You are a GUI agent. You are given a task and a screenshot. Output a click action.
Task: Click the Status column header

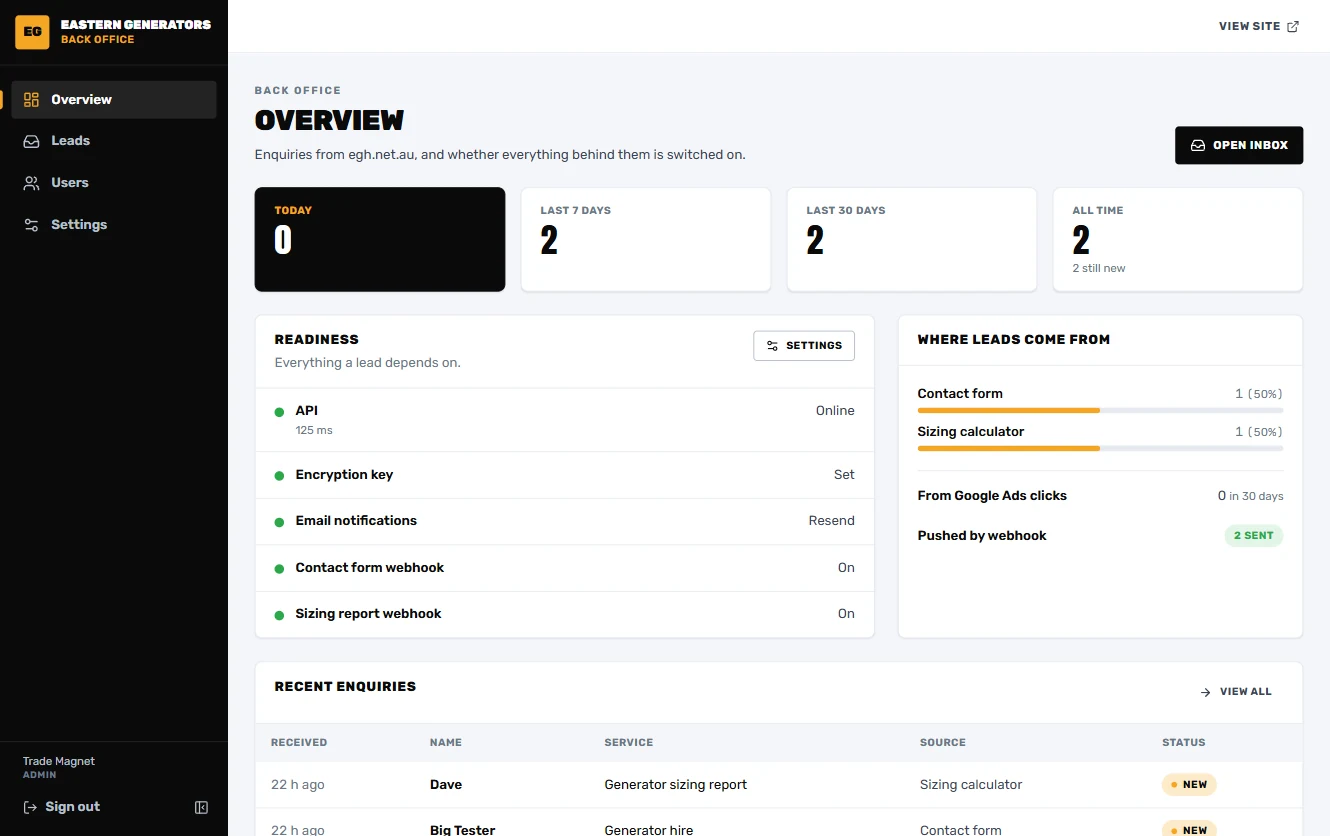[1184, 743]
